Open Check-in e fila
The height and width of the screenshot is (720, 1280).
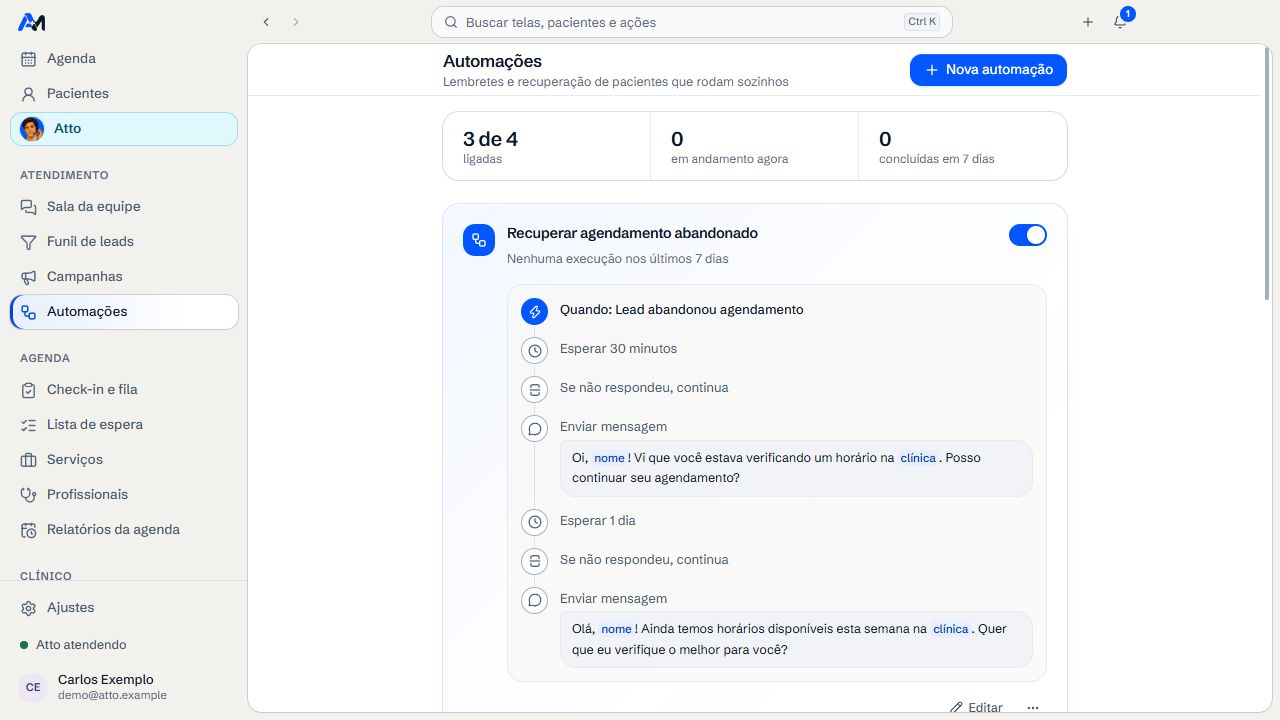point(124,390)
